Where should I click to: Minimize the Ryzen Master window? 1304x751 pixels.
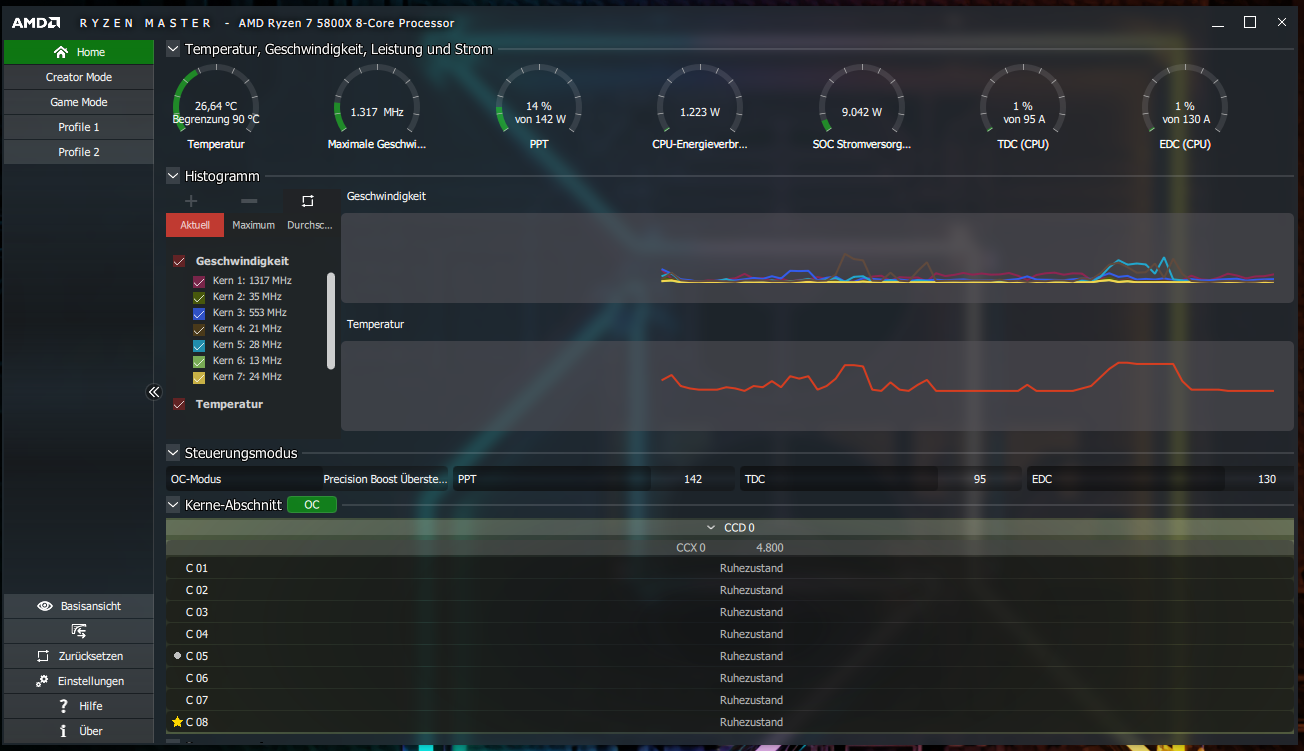[1216, 22]
